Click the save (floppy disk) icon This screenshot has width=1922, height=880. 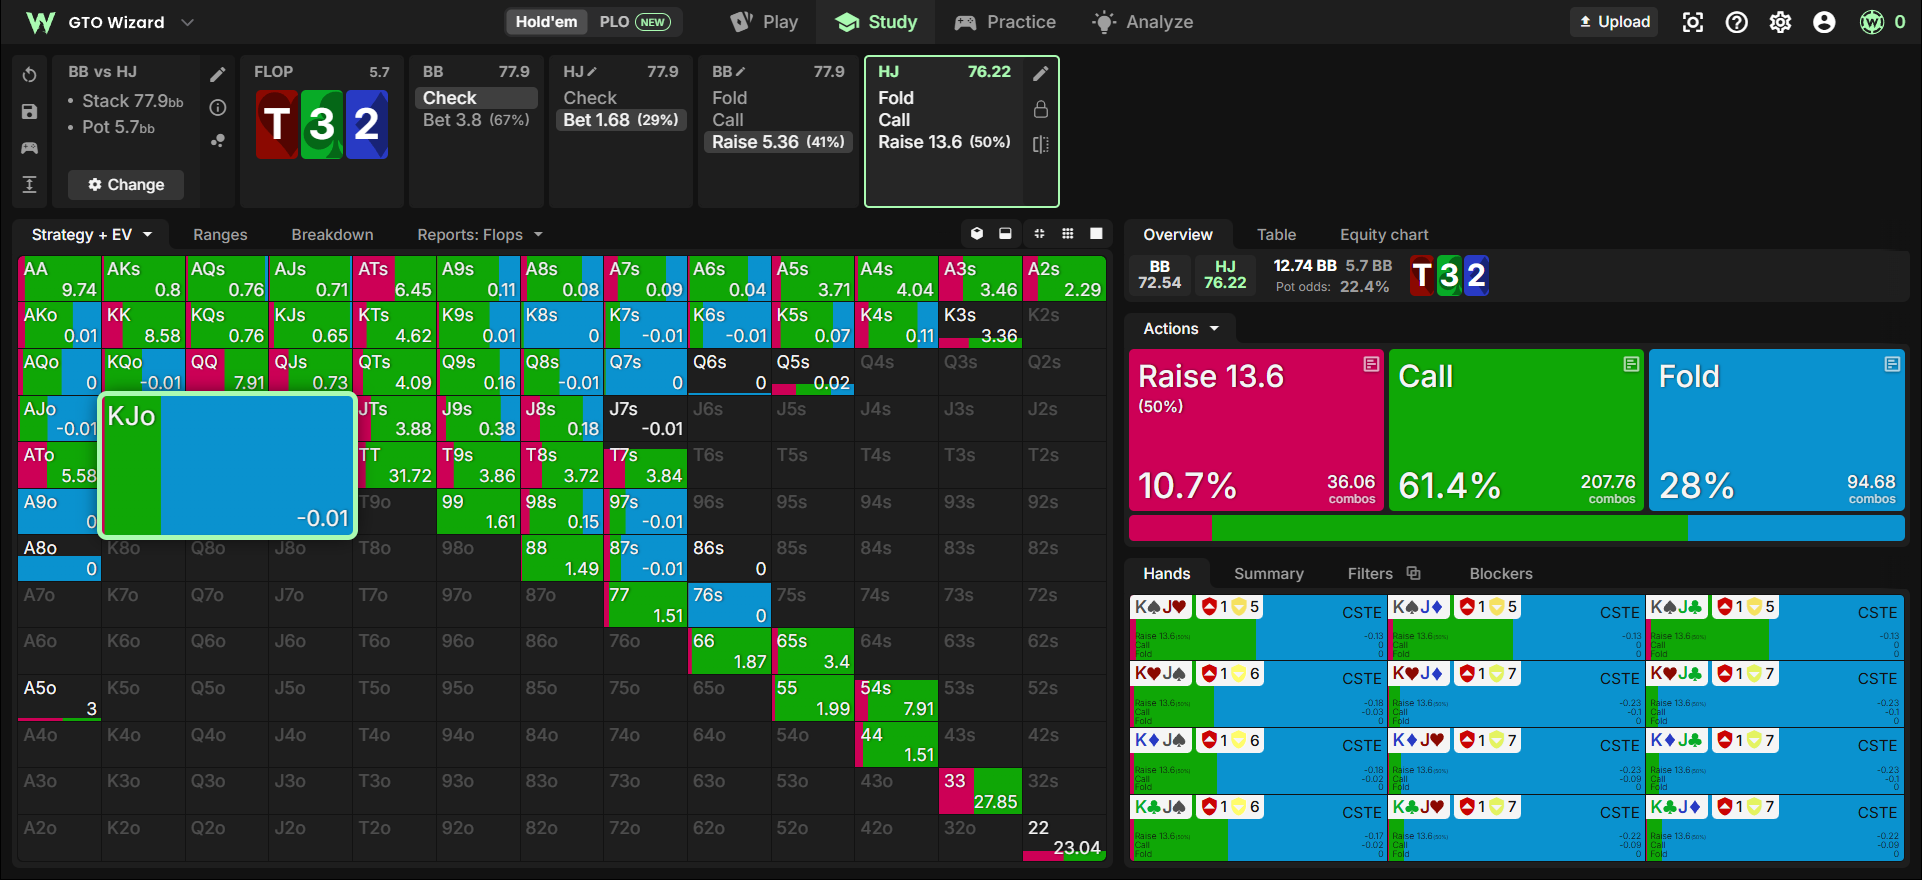[29, 112]
